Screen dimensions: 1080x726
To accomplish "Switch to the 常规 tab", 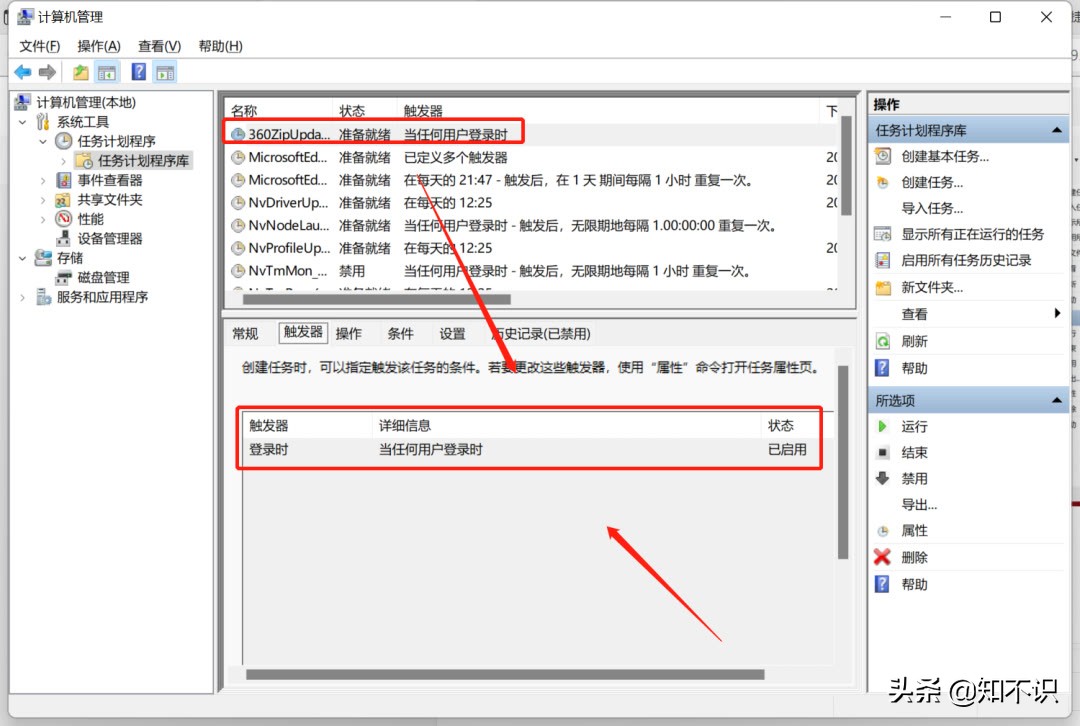I will (x=245, y=333).
